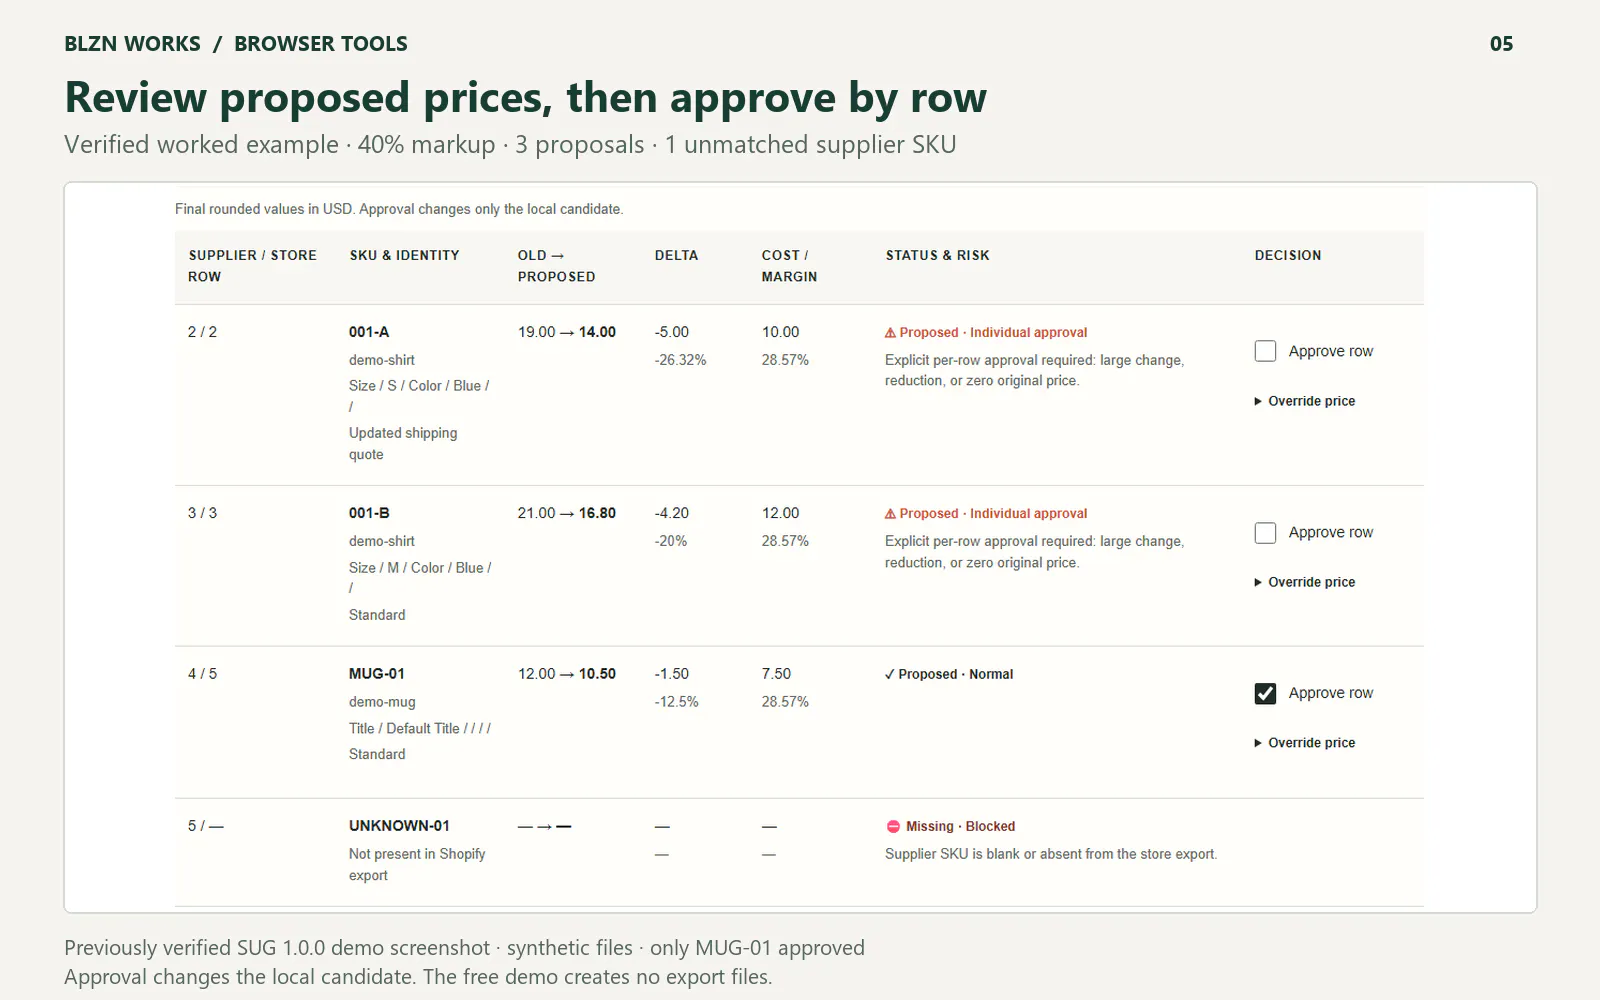1600x1000 pixels.
Task: Select the -12.5% delta value
Action: coord(677,702)
